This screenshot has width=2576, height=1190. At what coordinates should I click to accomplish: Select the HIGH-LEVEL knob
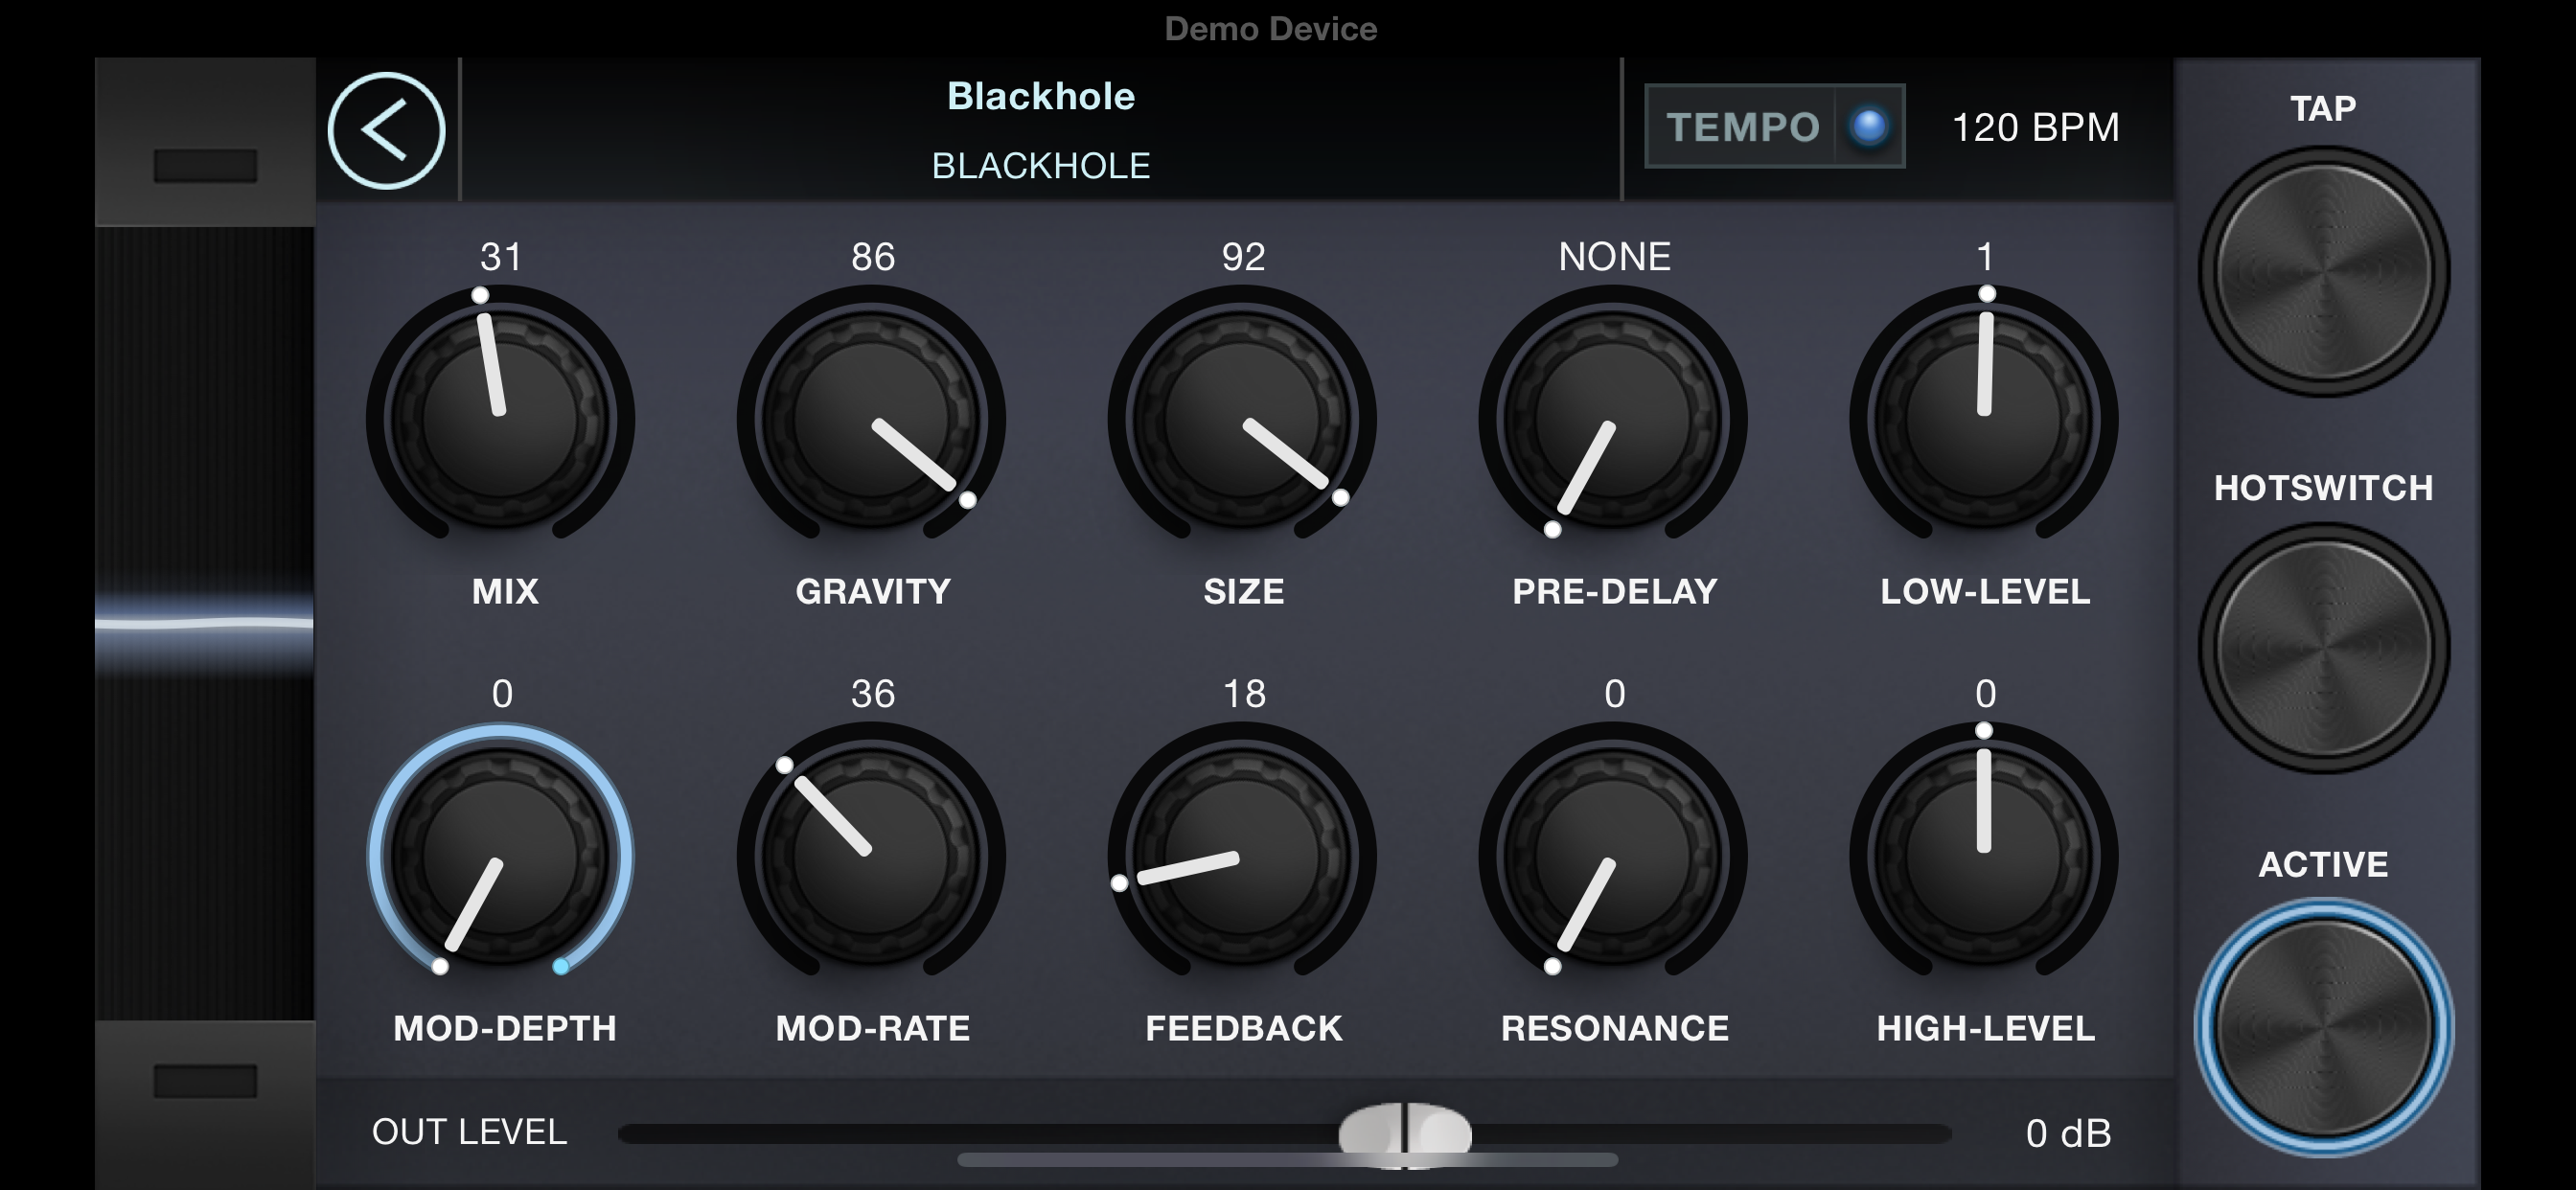(x=1984, y=855)
